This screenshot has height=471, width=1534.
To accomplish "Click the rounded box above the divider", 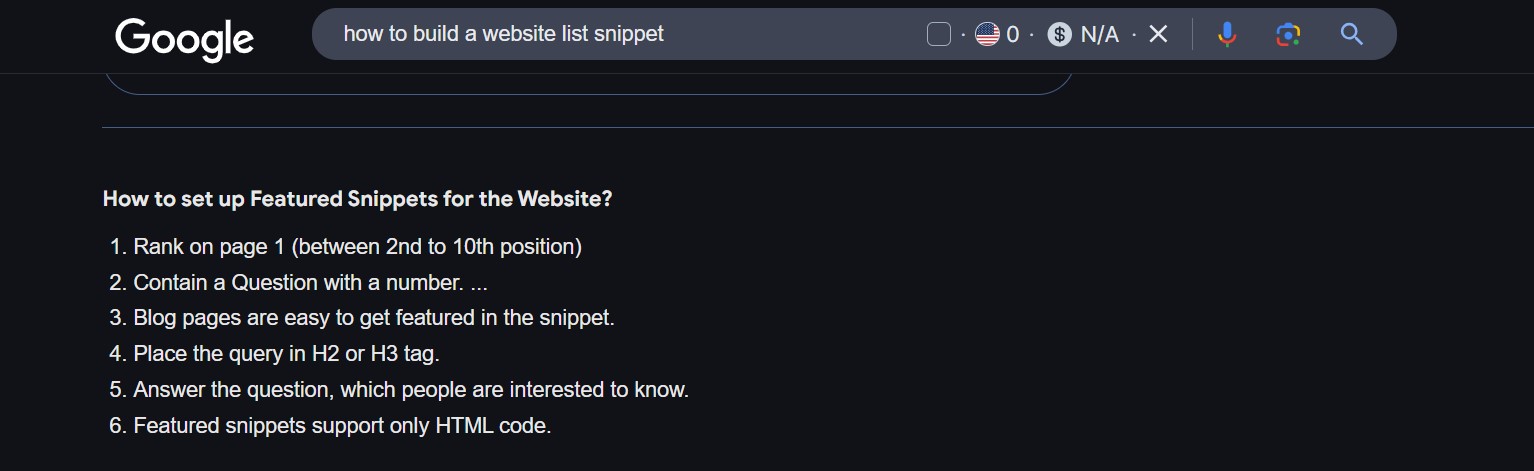I will 588,83.
